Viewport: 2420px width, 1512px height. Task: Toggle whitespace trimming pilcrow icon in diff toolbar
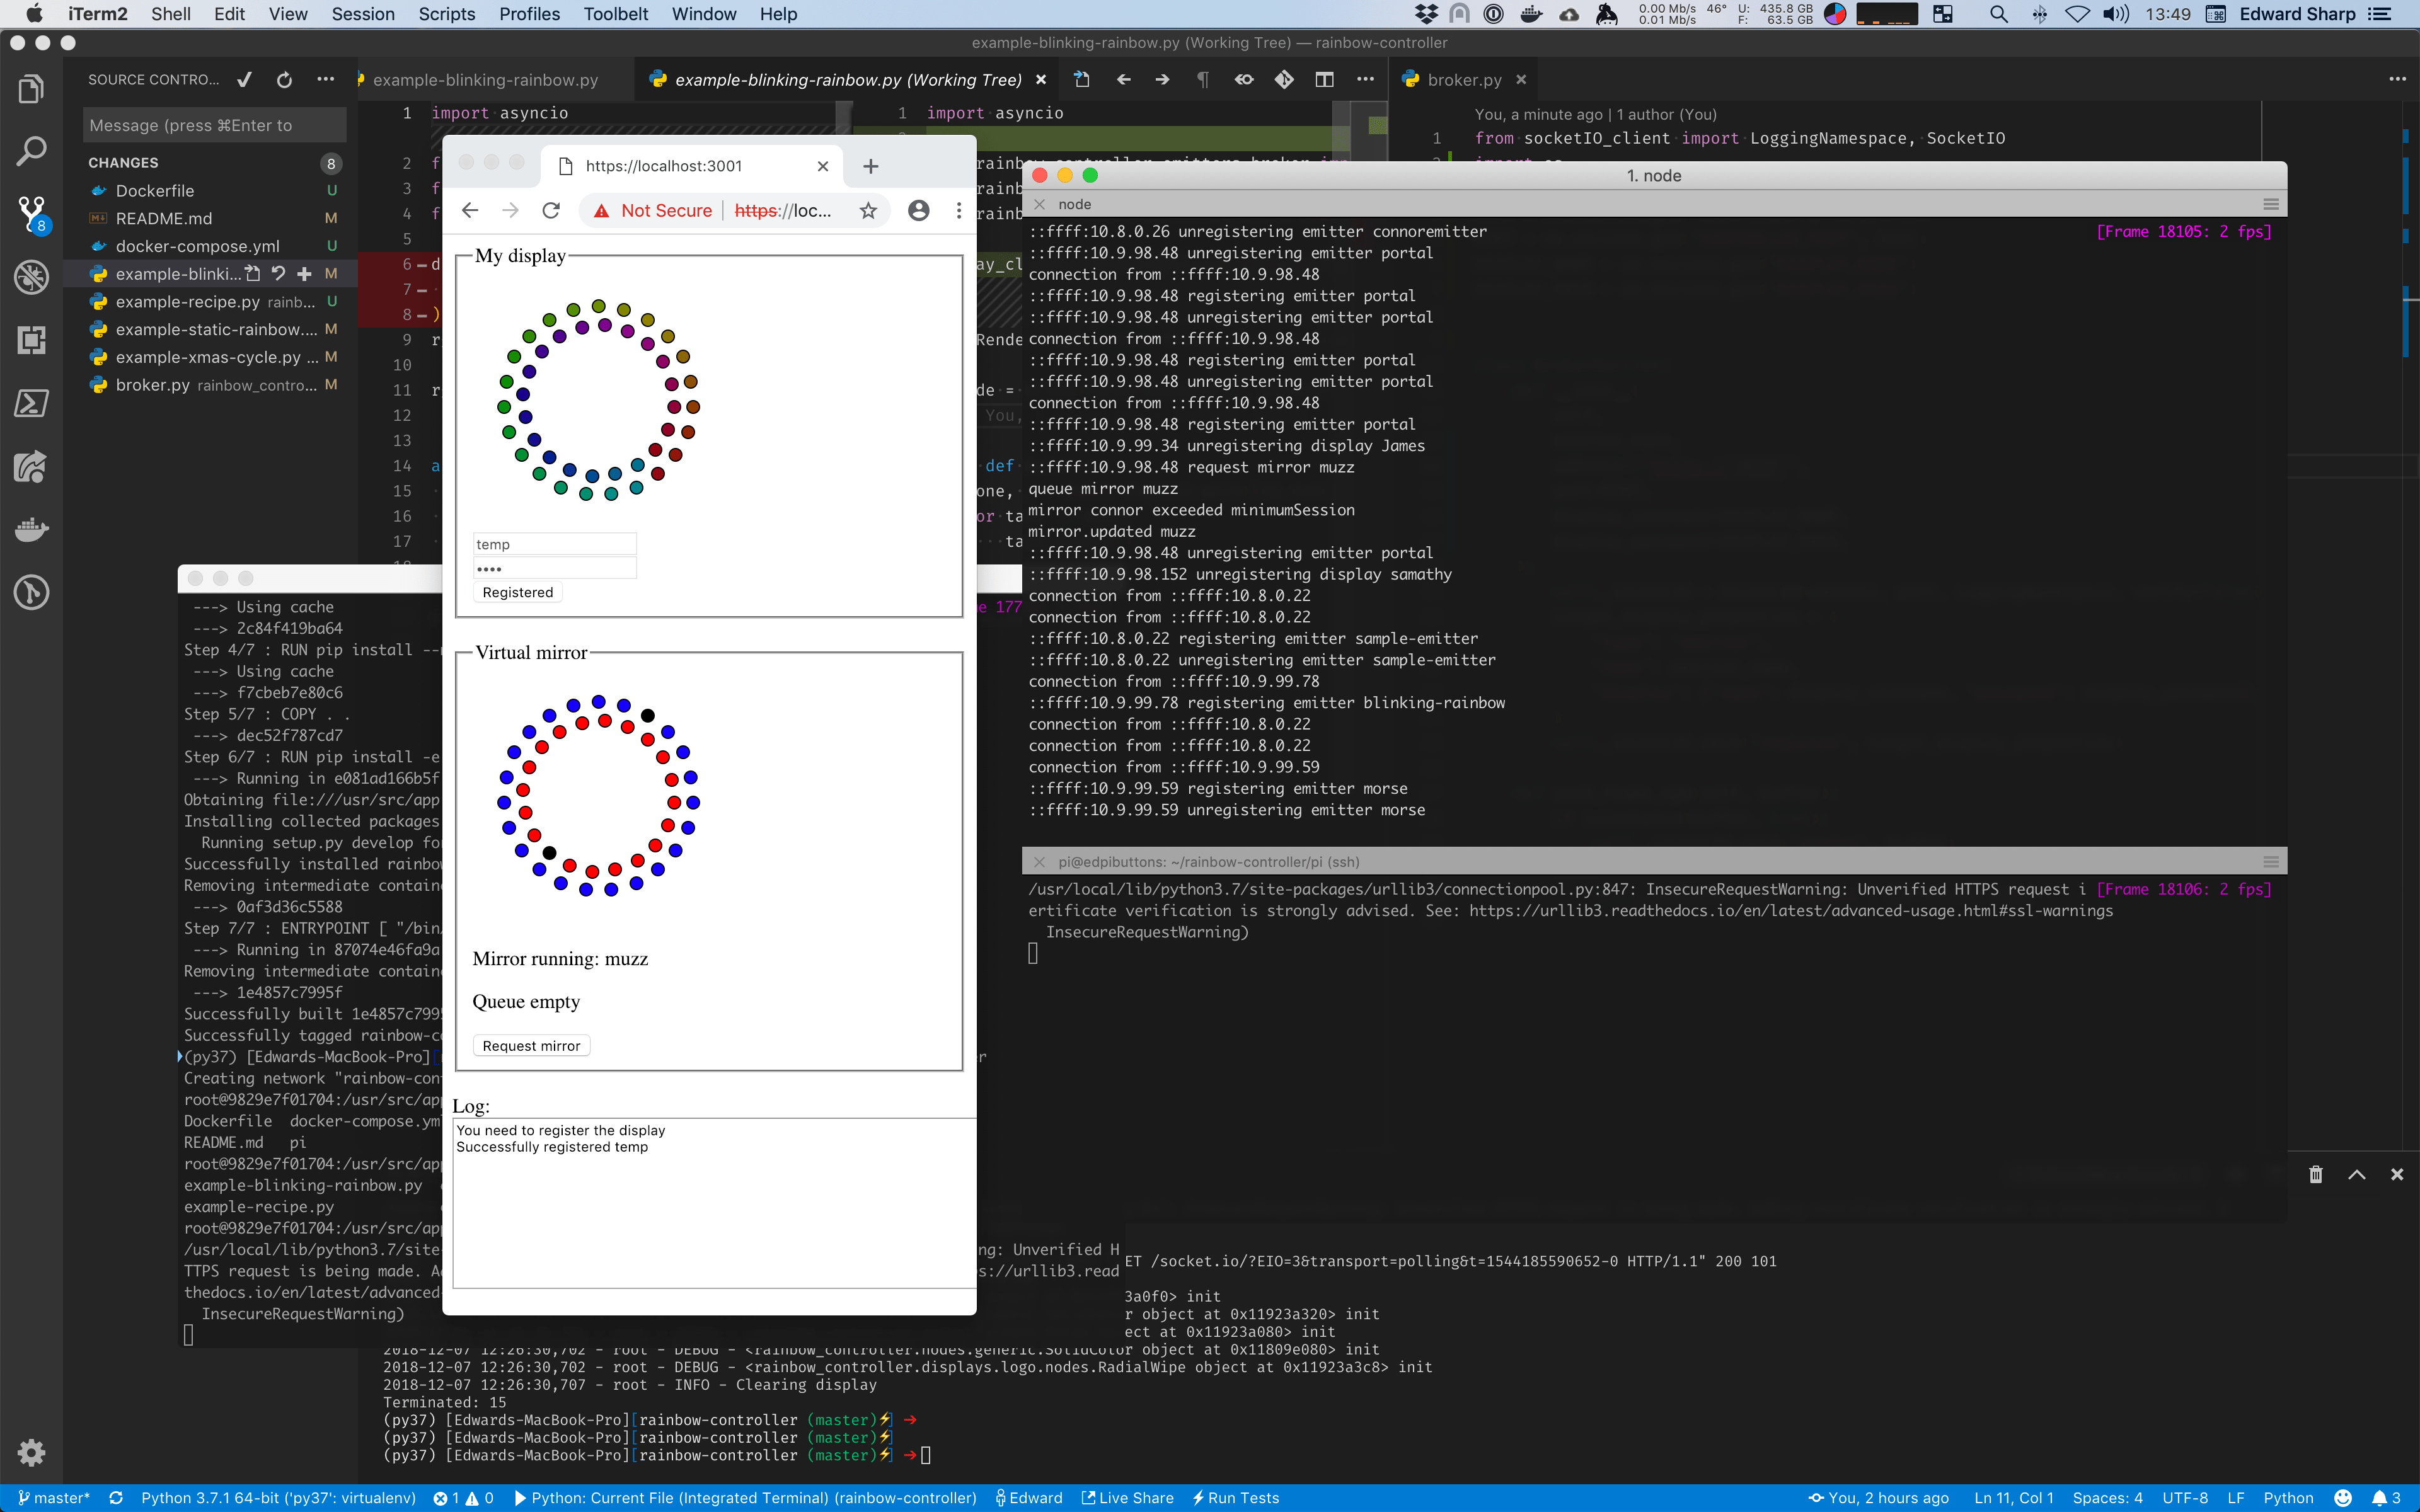click(x=1203, y=80)
